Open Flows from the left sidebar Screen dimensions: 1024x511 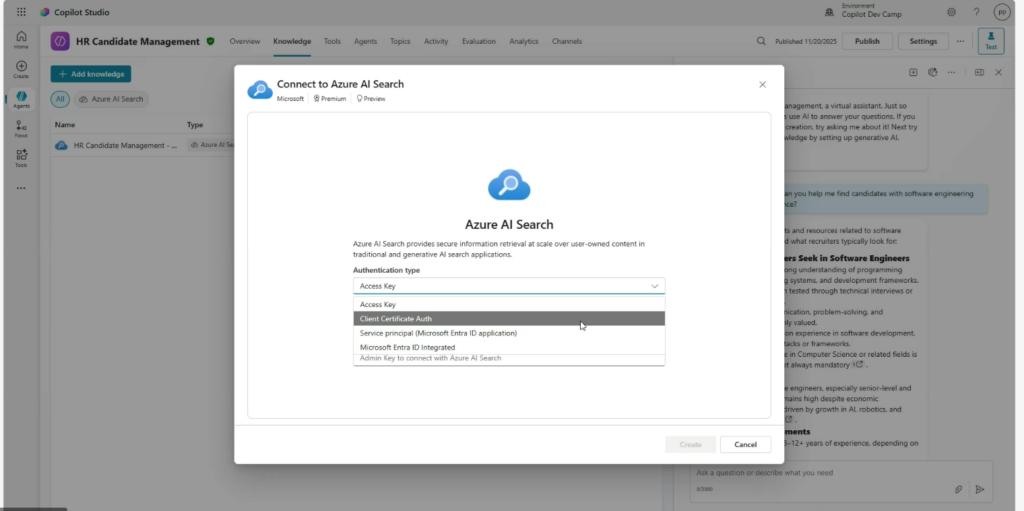coord(21,127)
